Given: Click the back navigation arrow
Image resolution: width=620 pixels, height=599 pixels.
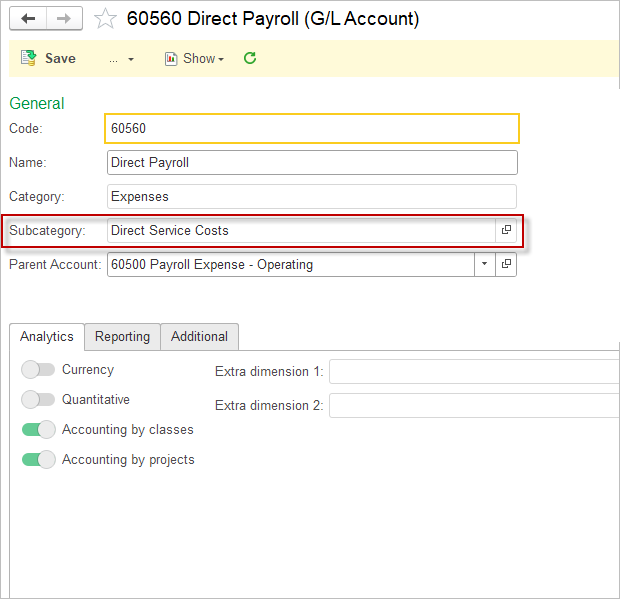Looking at the screenshot, I should click(x=28, y=19).
